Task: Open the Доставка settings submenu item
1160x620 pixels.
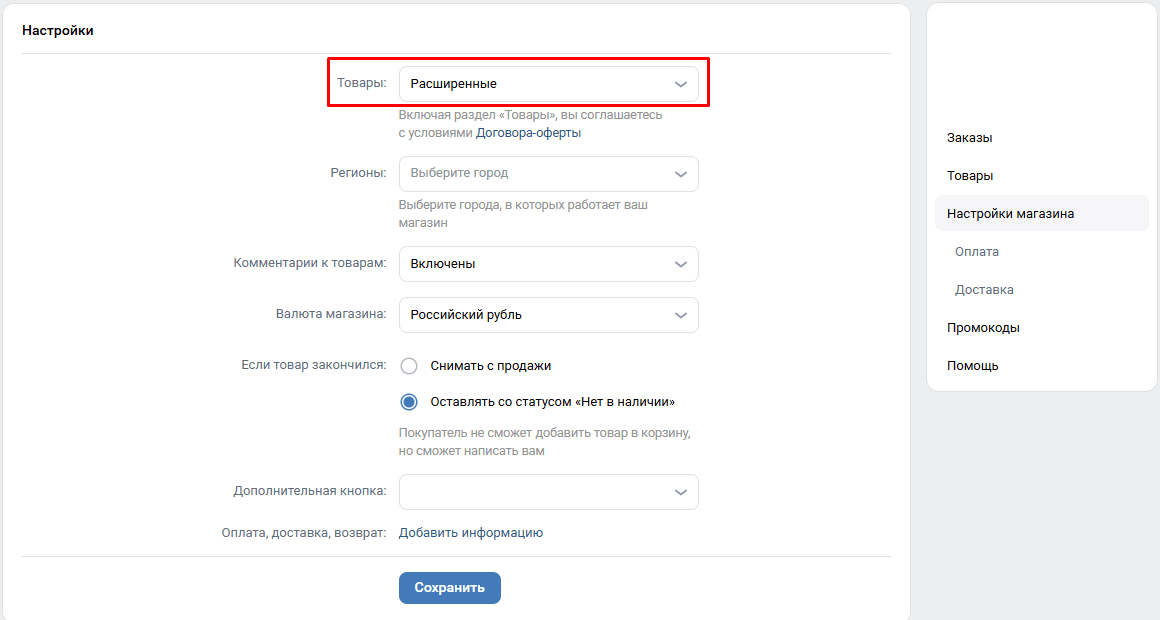Action: coord(984,290)
